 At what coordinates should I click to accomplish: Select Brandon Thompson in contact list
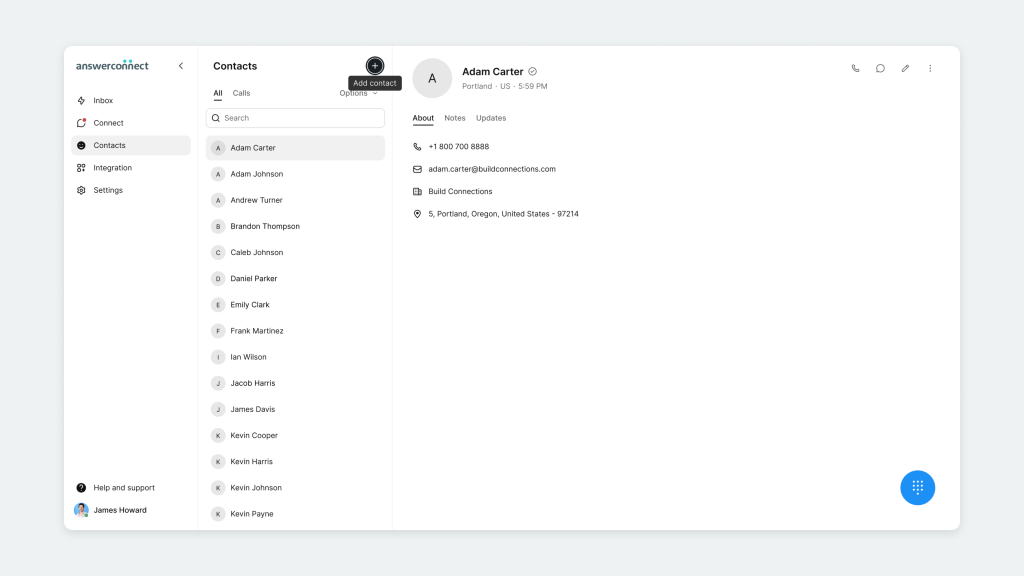tap(295, 227)
